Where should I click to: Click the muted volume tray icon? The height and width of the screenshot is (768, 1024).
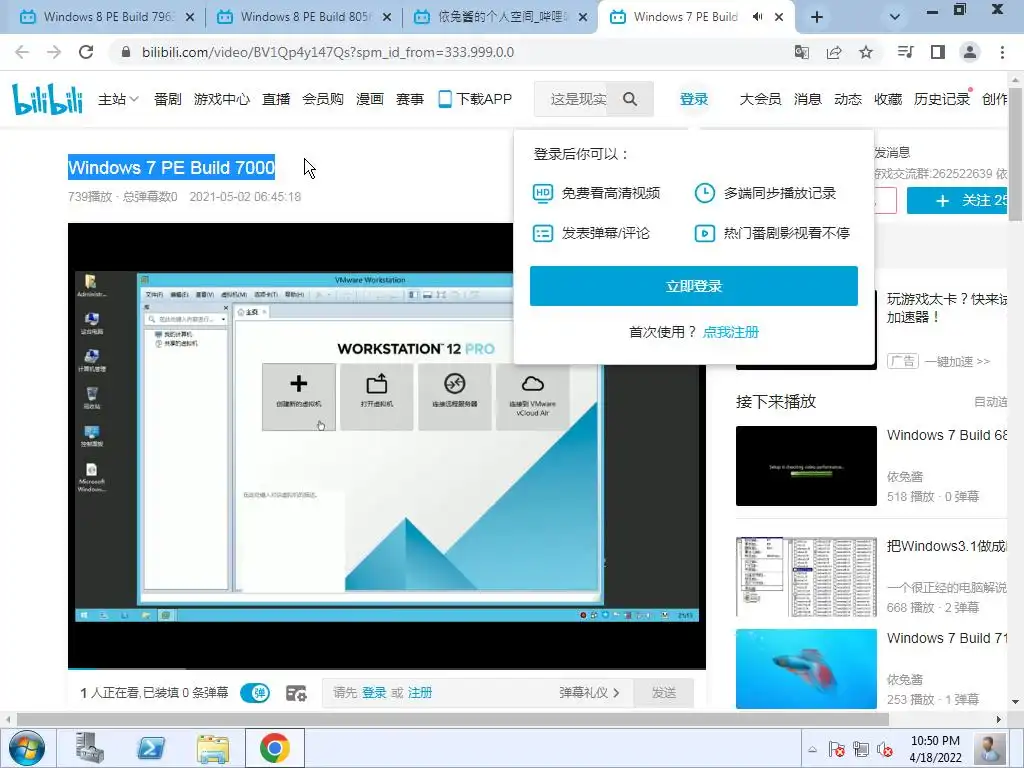(x=885, y=749)
